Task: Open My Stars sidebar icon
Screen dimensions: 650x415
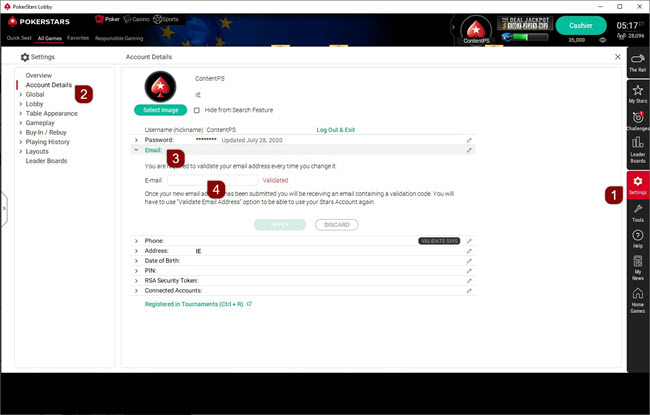Action: (638, 94)
